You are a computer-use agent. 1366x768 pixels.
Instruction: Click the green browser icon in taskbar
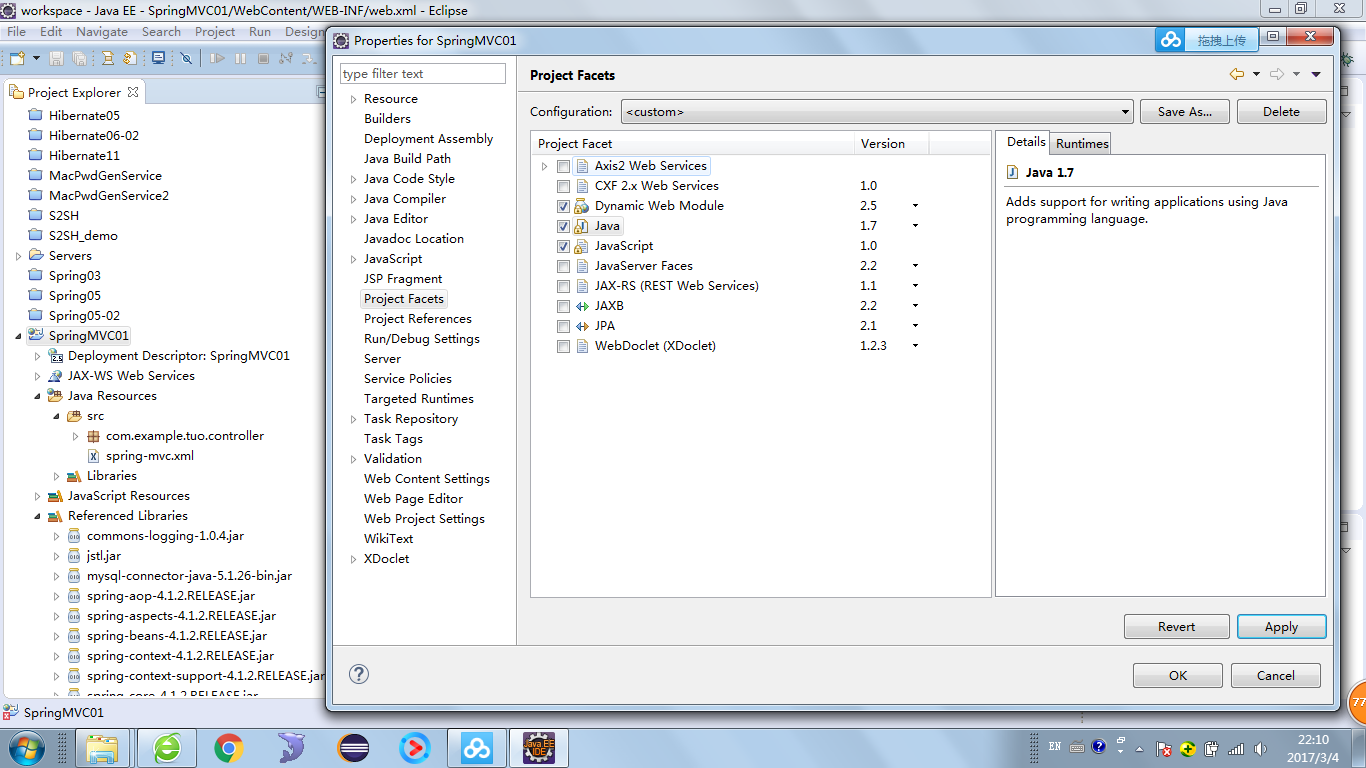(167, 747)
